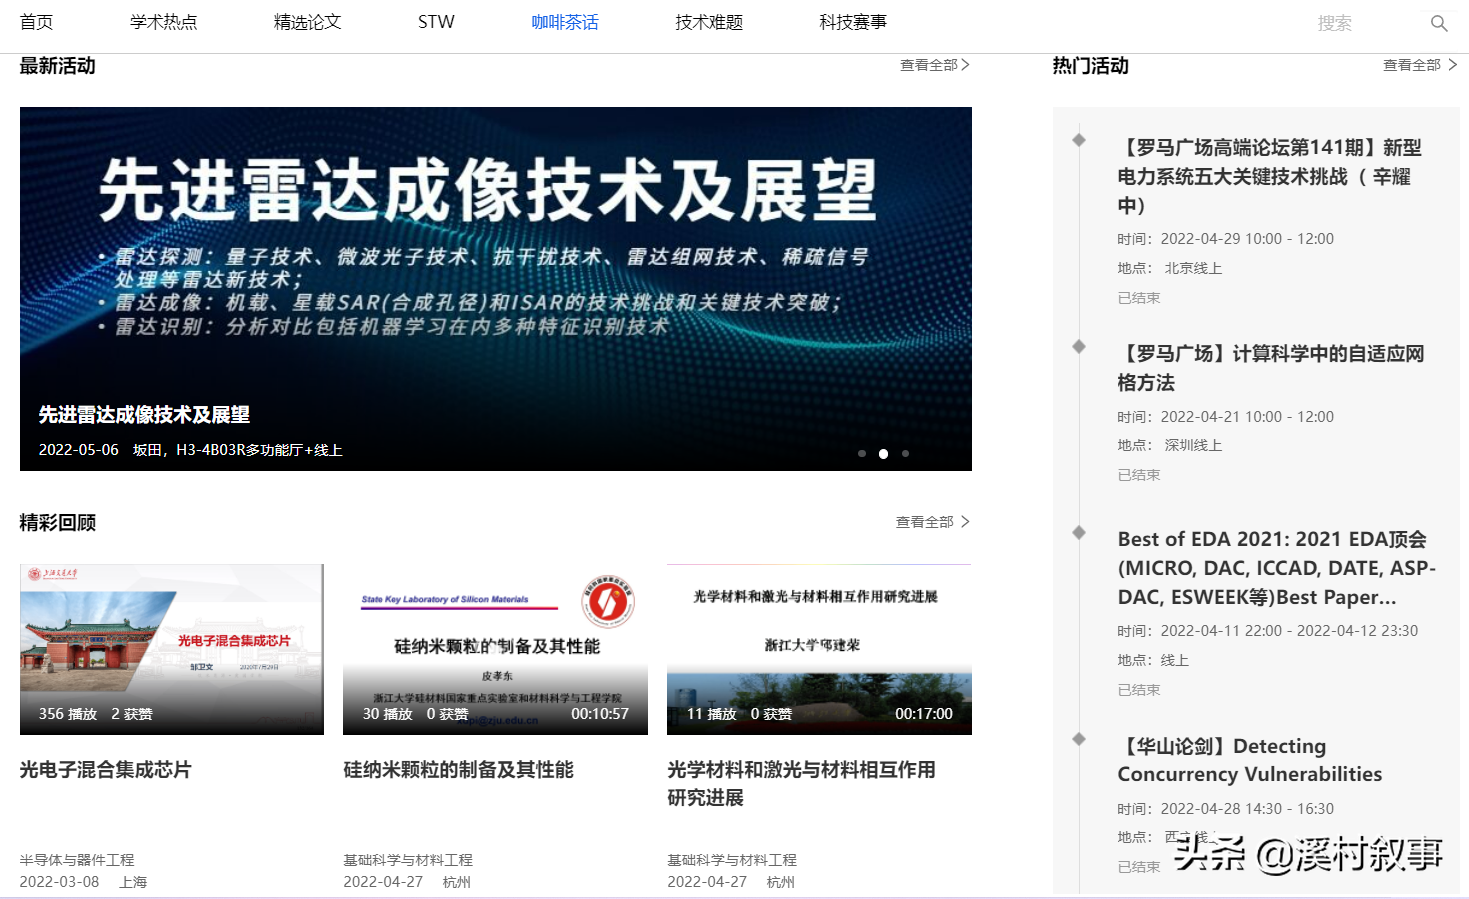Image resolution: width=1469 pixels, height=899 pixels.
Task: Open the 学术热点 navigation tab
Action: (x=164, y=22)
